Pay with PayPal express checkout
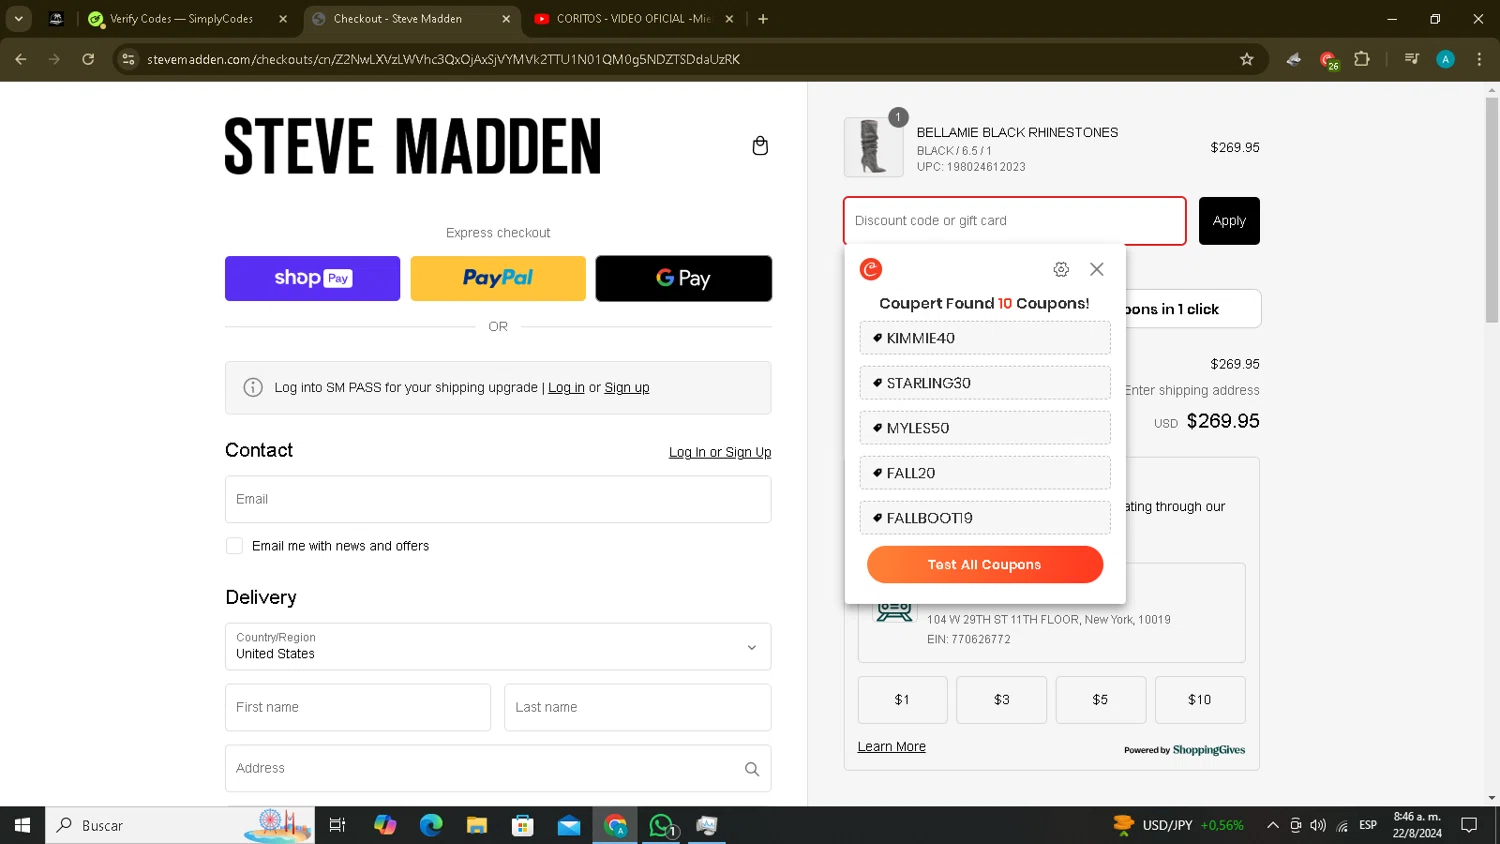Viewport: 1500px width, 844px height. click(x=498, y=278)
